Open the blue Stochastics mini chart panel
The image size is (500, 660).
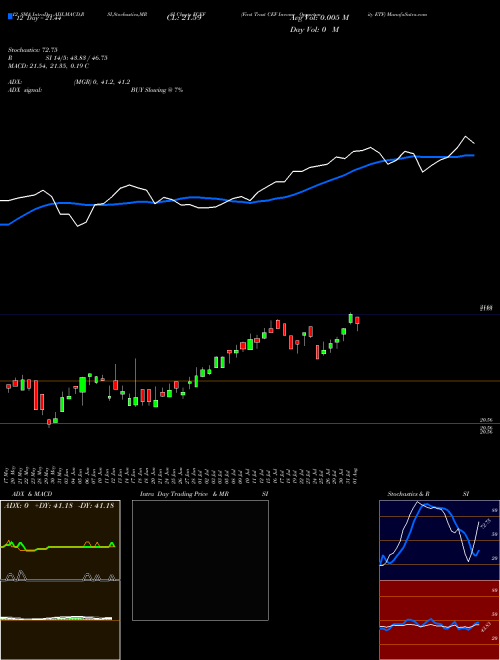[439, 540]
